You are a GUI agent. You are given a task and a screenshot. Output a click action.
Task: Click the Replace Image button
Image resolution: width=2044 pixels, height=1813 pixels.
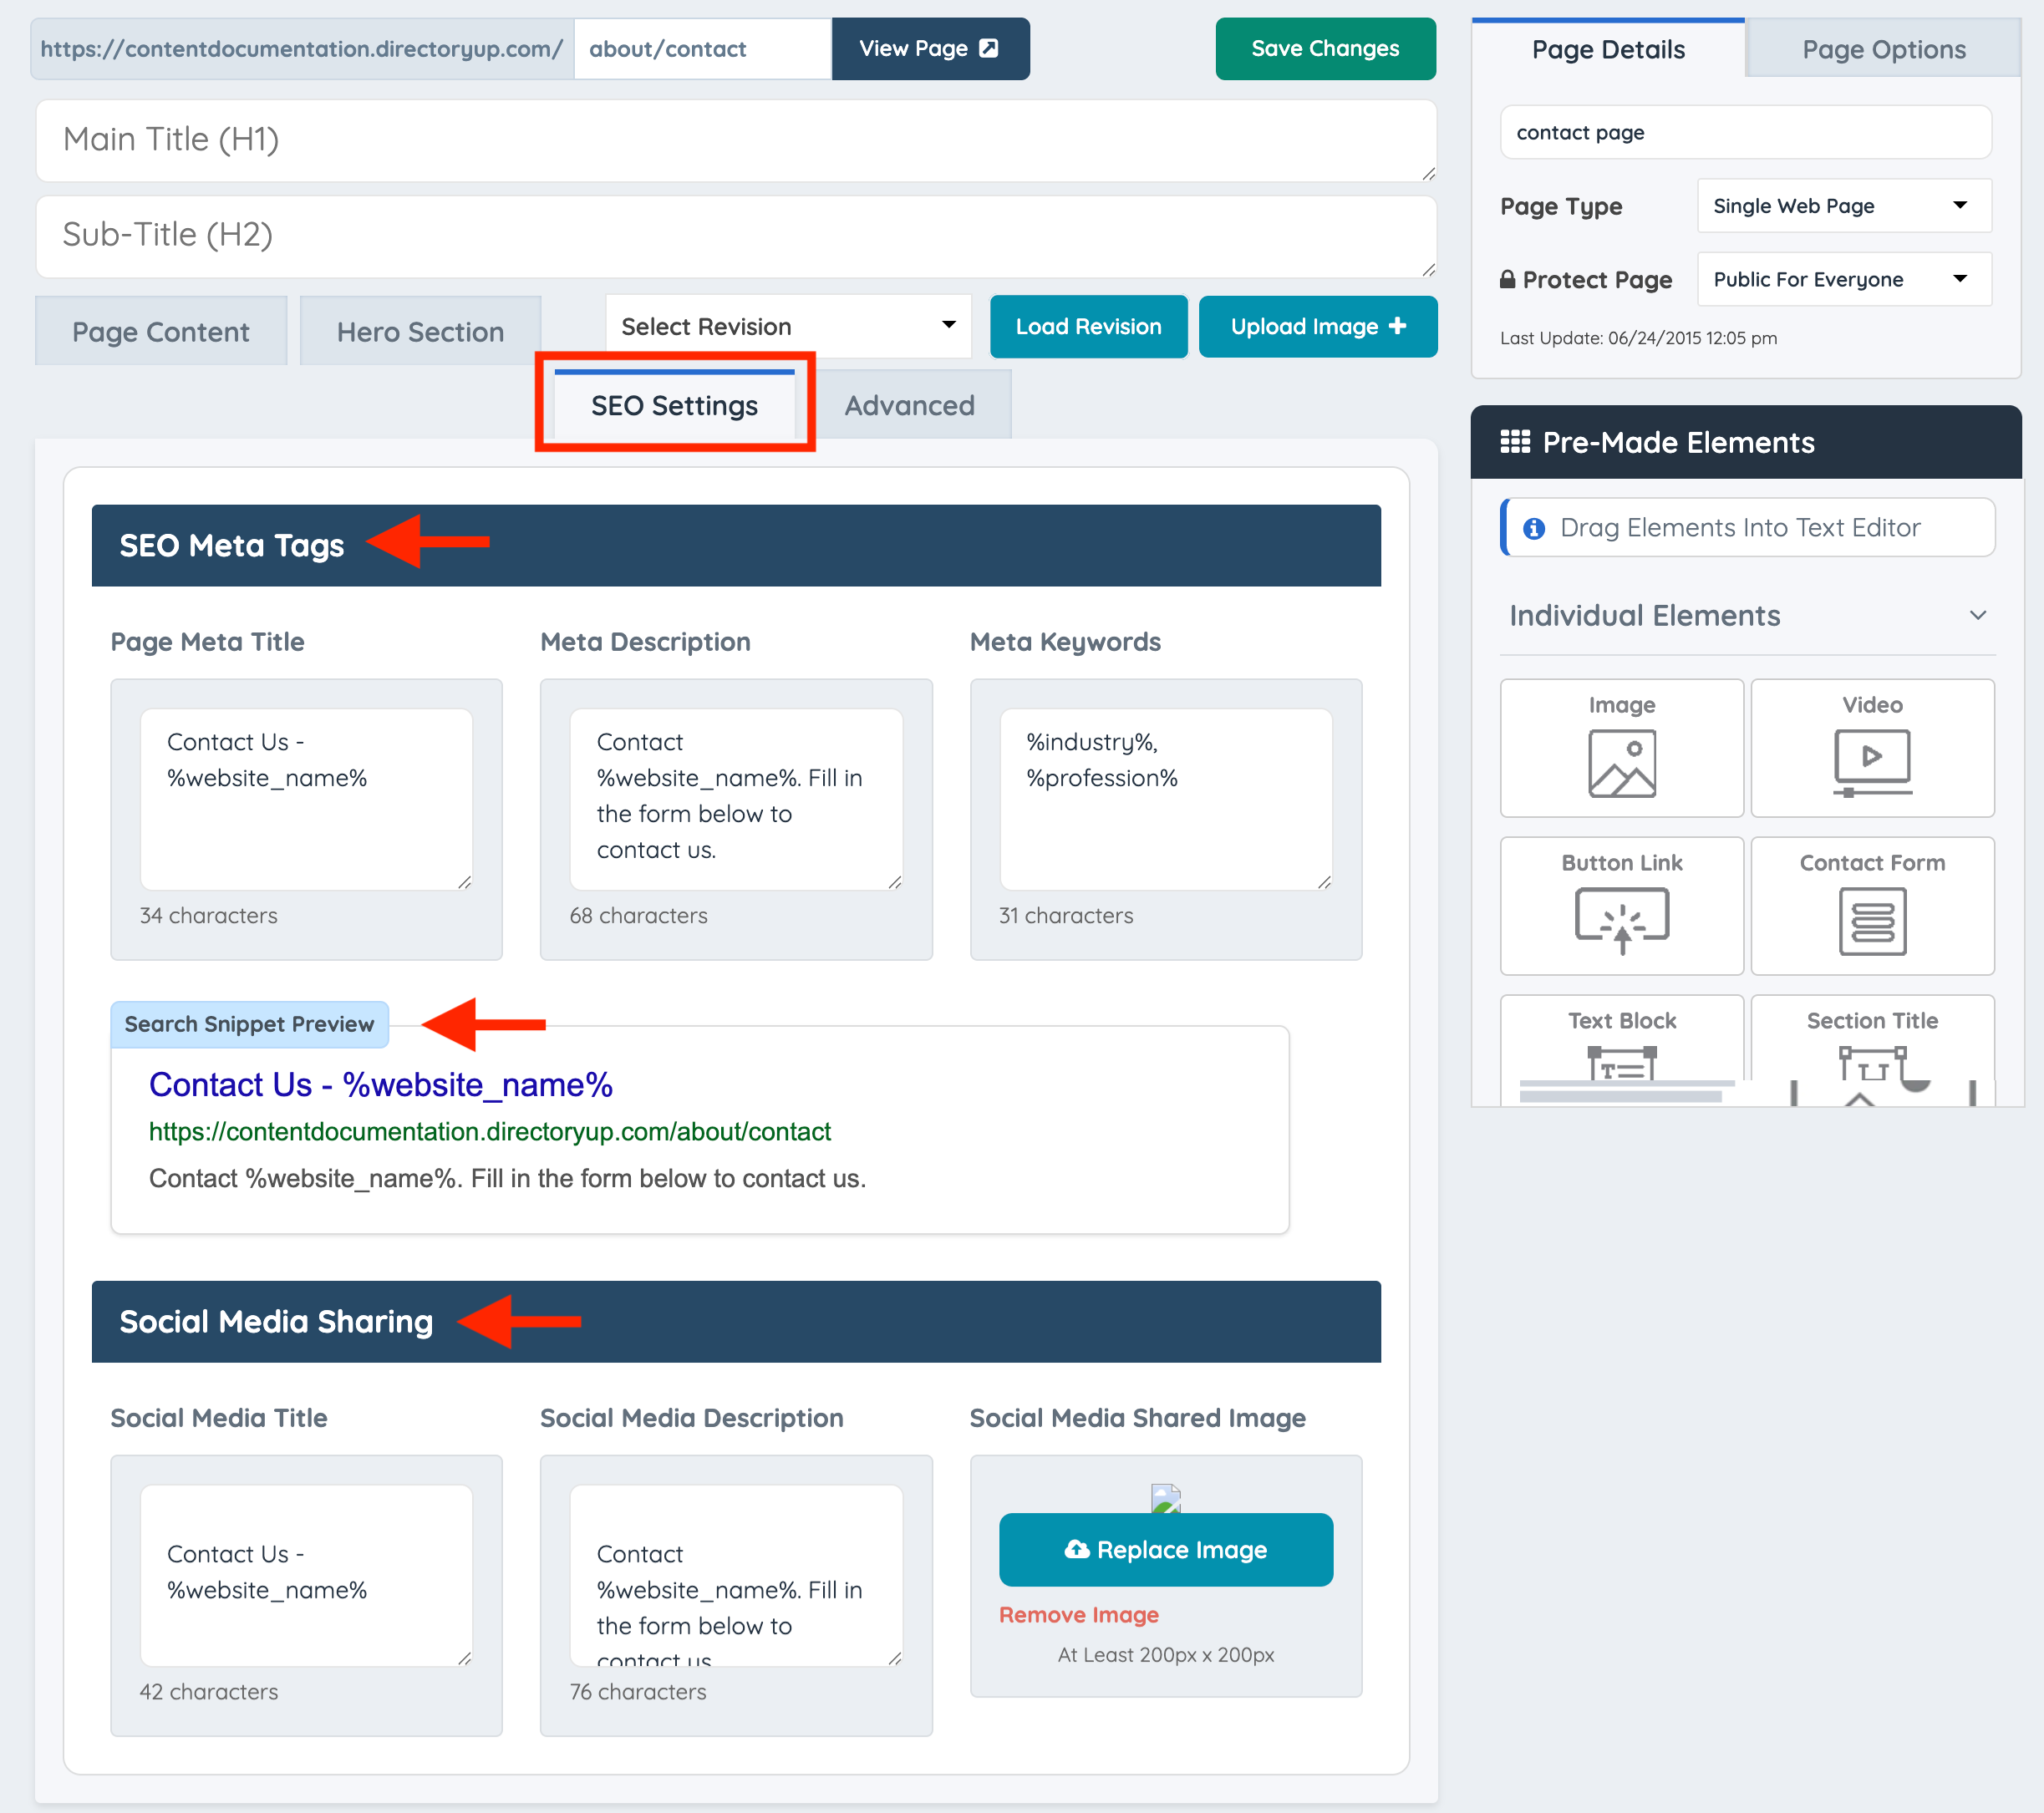point(1165,1549)
